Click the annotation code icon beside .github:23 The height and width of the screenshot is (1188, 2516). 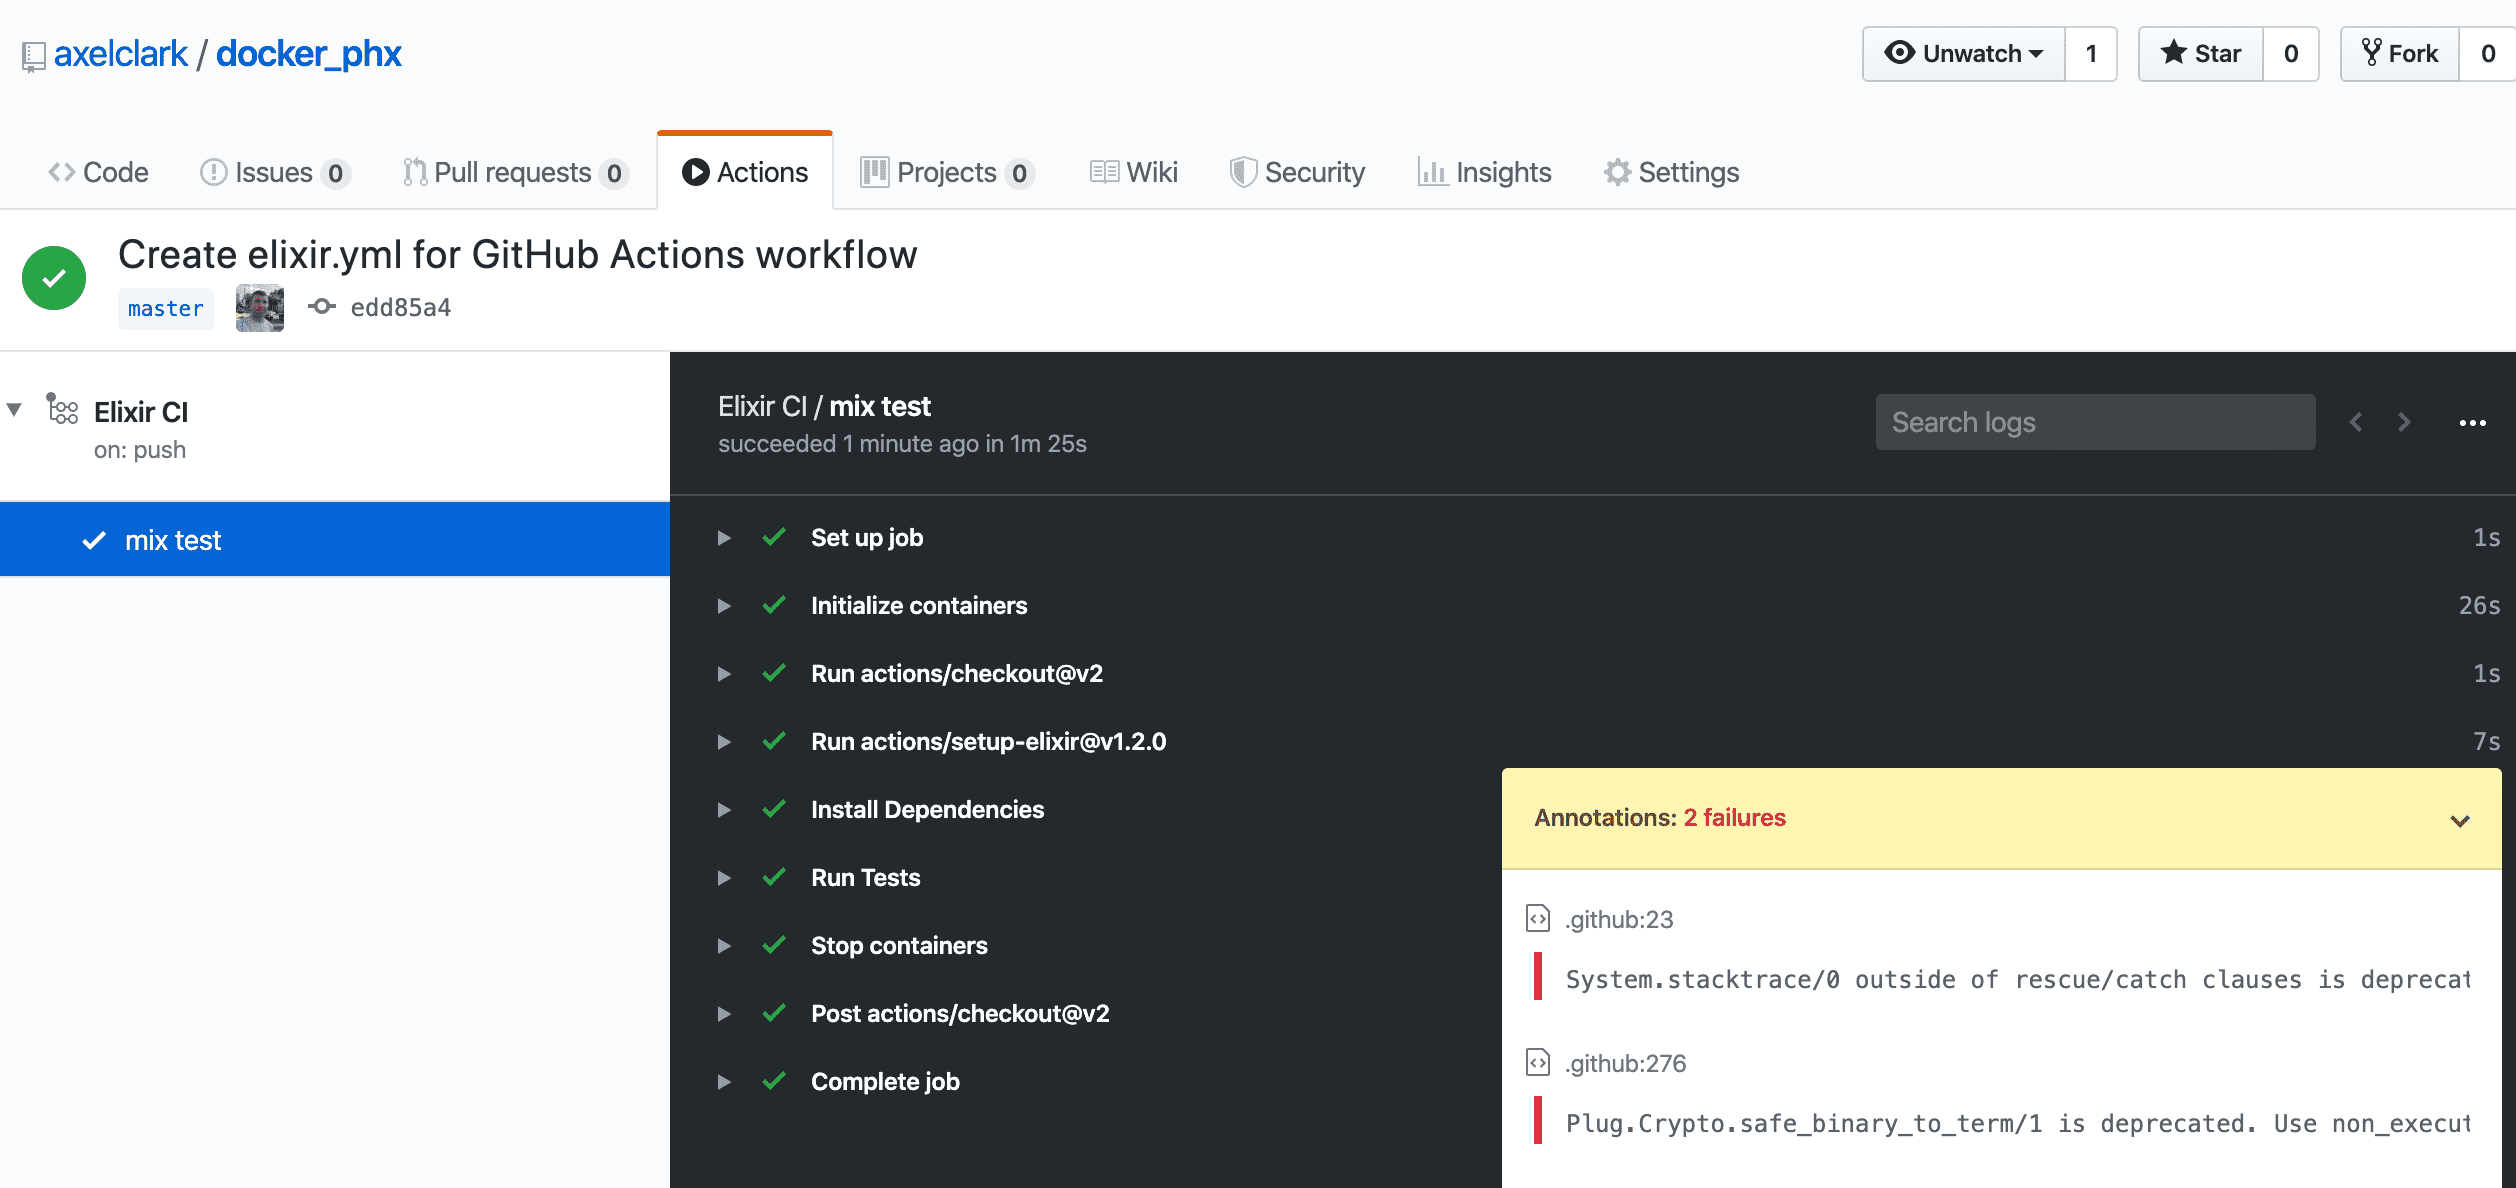pyautogui.click(x=1536, y=919)
